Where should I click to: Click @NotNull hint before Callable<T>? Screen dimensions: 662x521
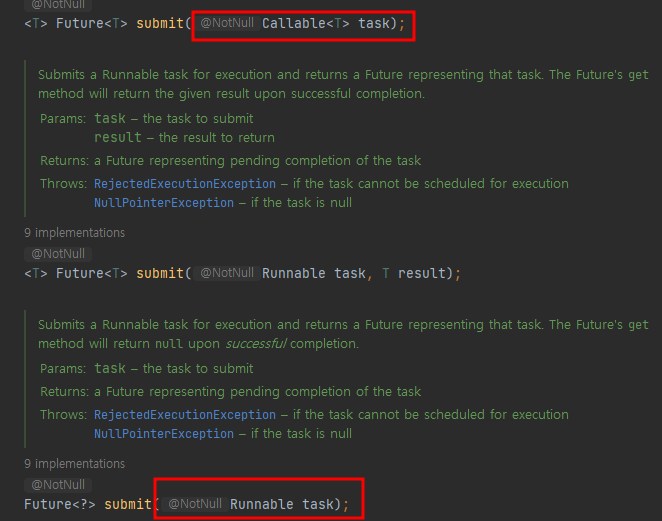(x=227, y=23)
